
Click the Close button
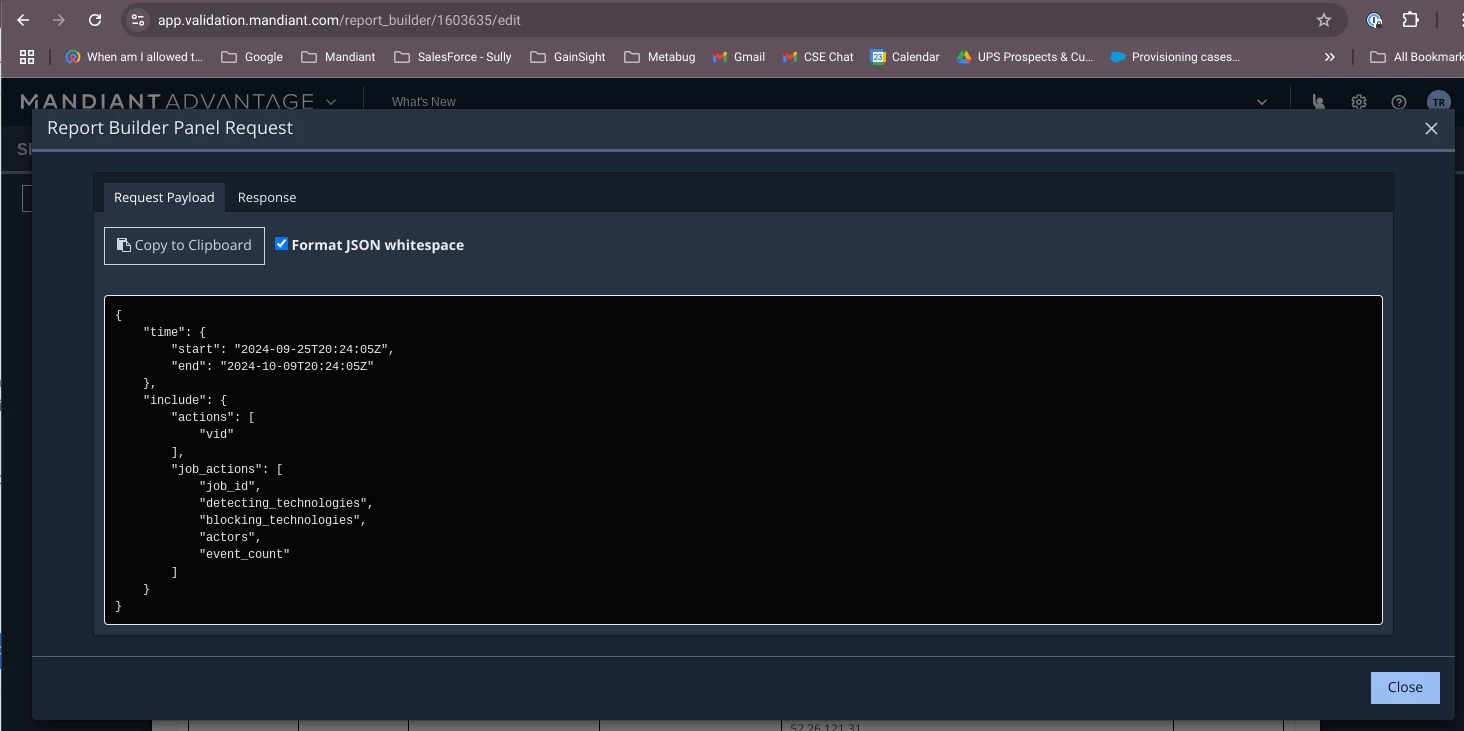(x=1405, y=687)
